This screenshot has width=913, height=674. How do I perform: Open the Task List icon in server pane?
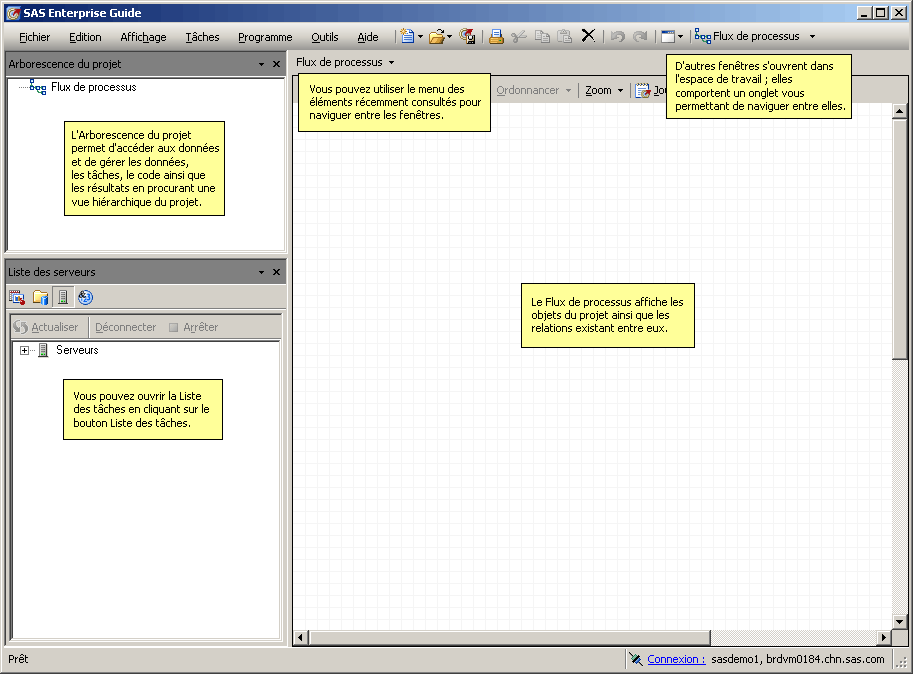pyautogui.click(x=17, y=297)
